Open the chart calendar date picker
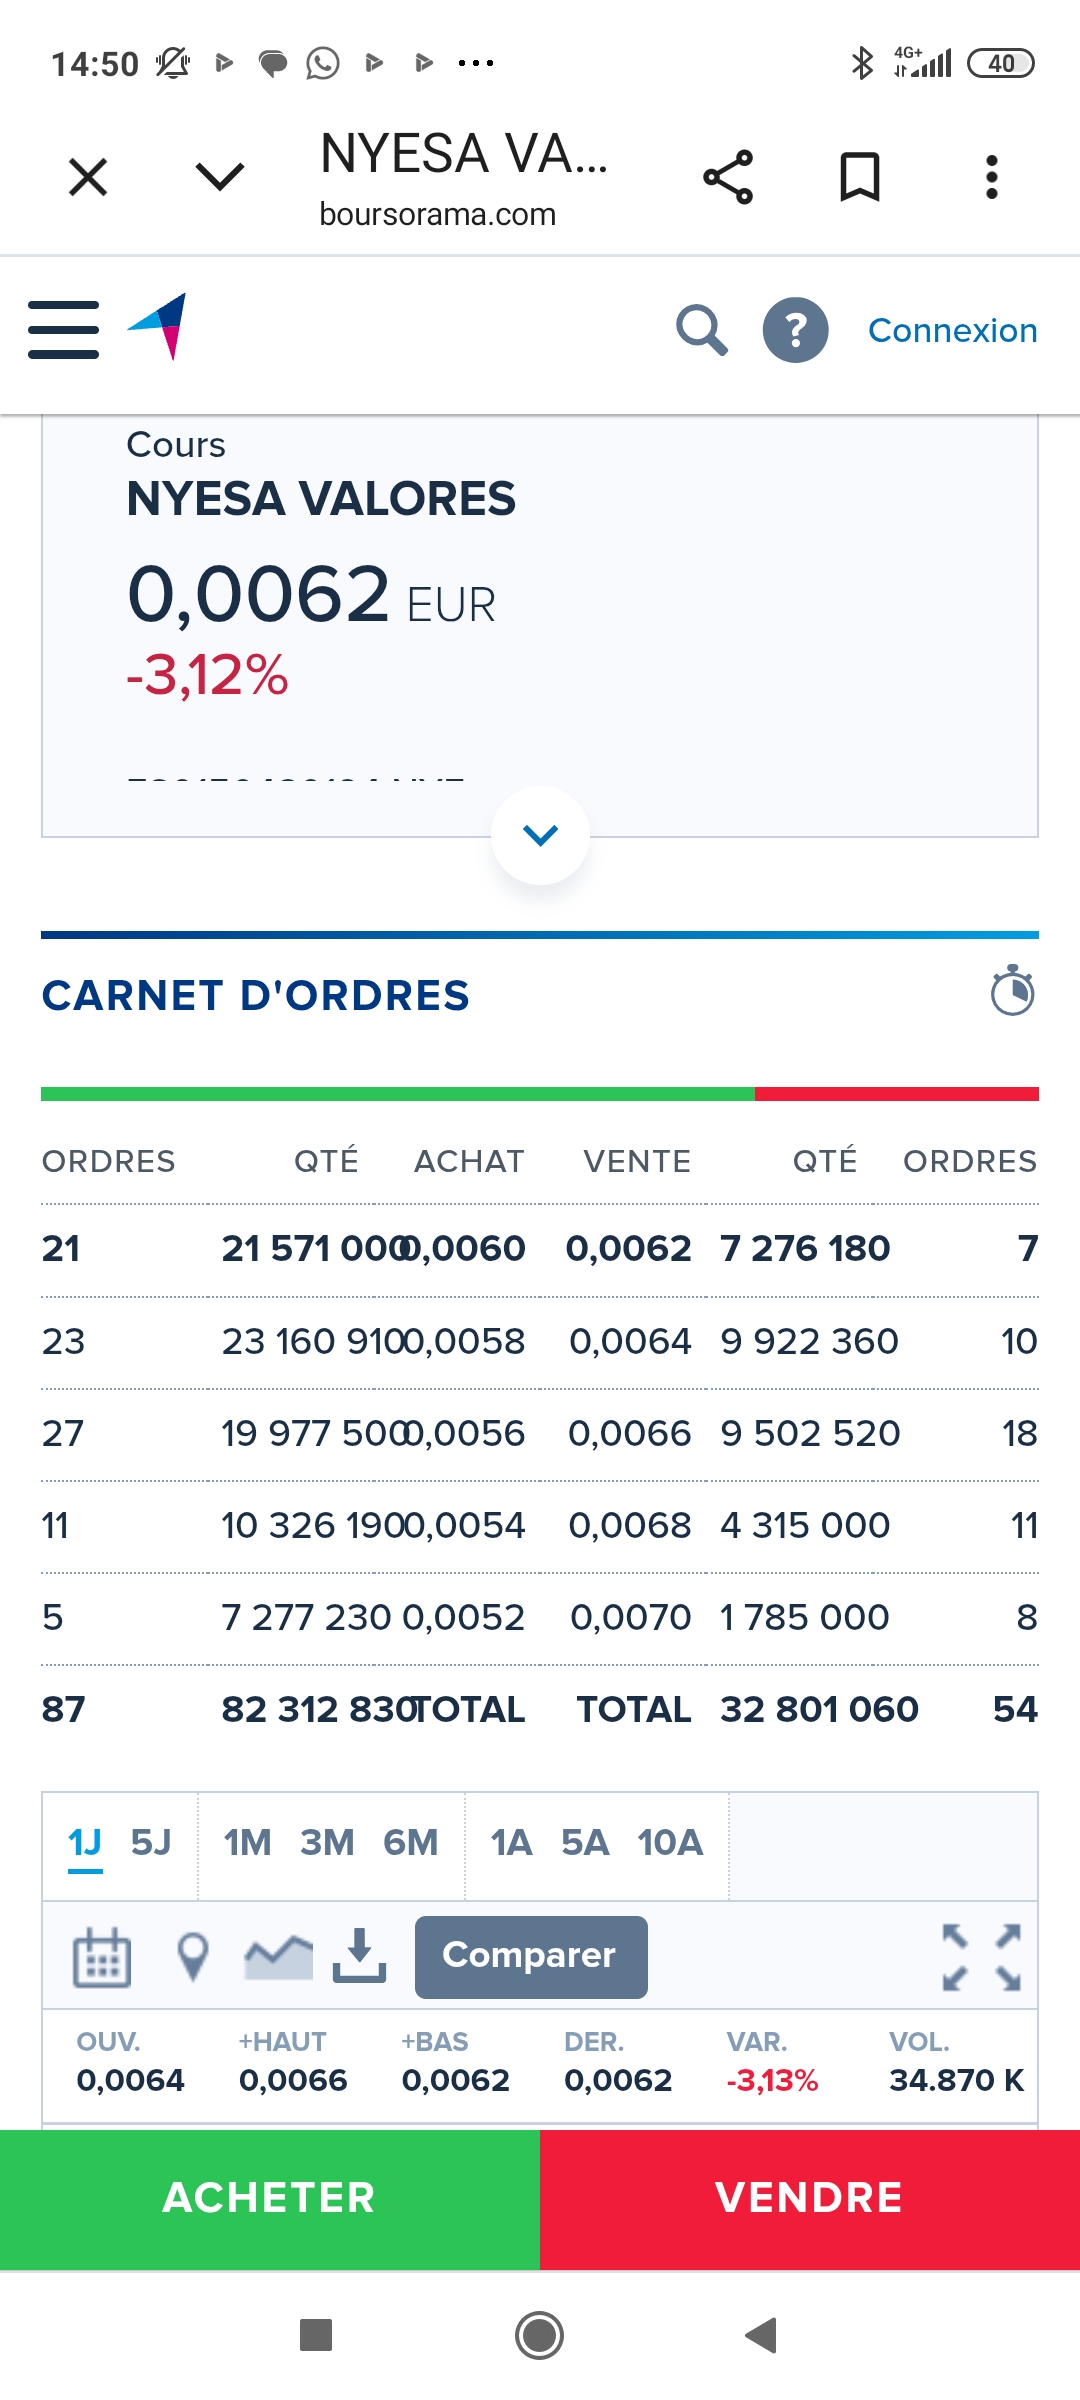 (102, 1957)
